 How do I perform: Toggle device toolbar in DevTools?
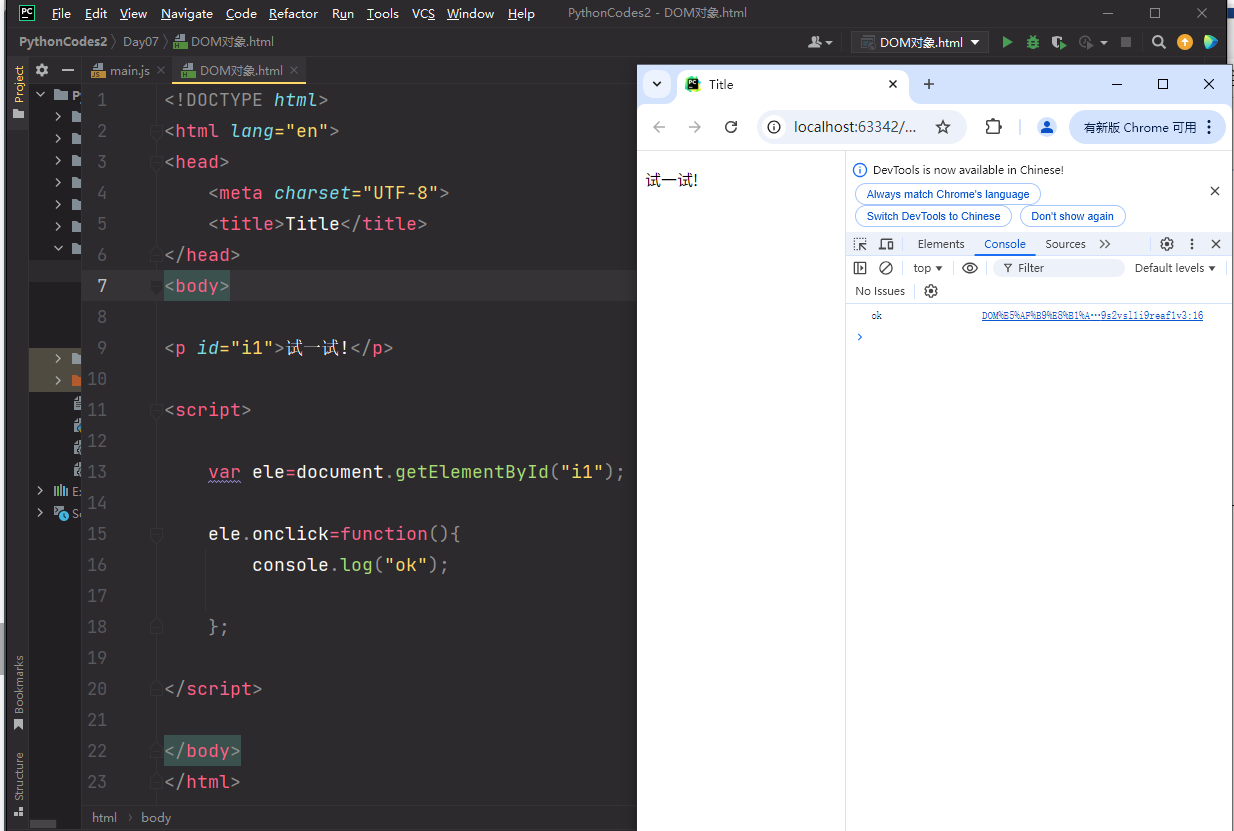point(886,244)
